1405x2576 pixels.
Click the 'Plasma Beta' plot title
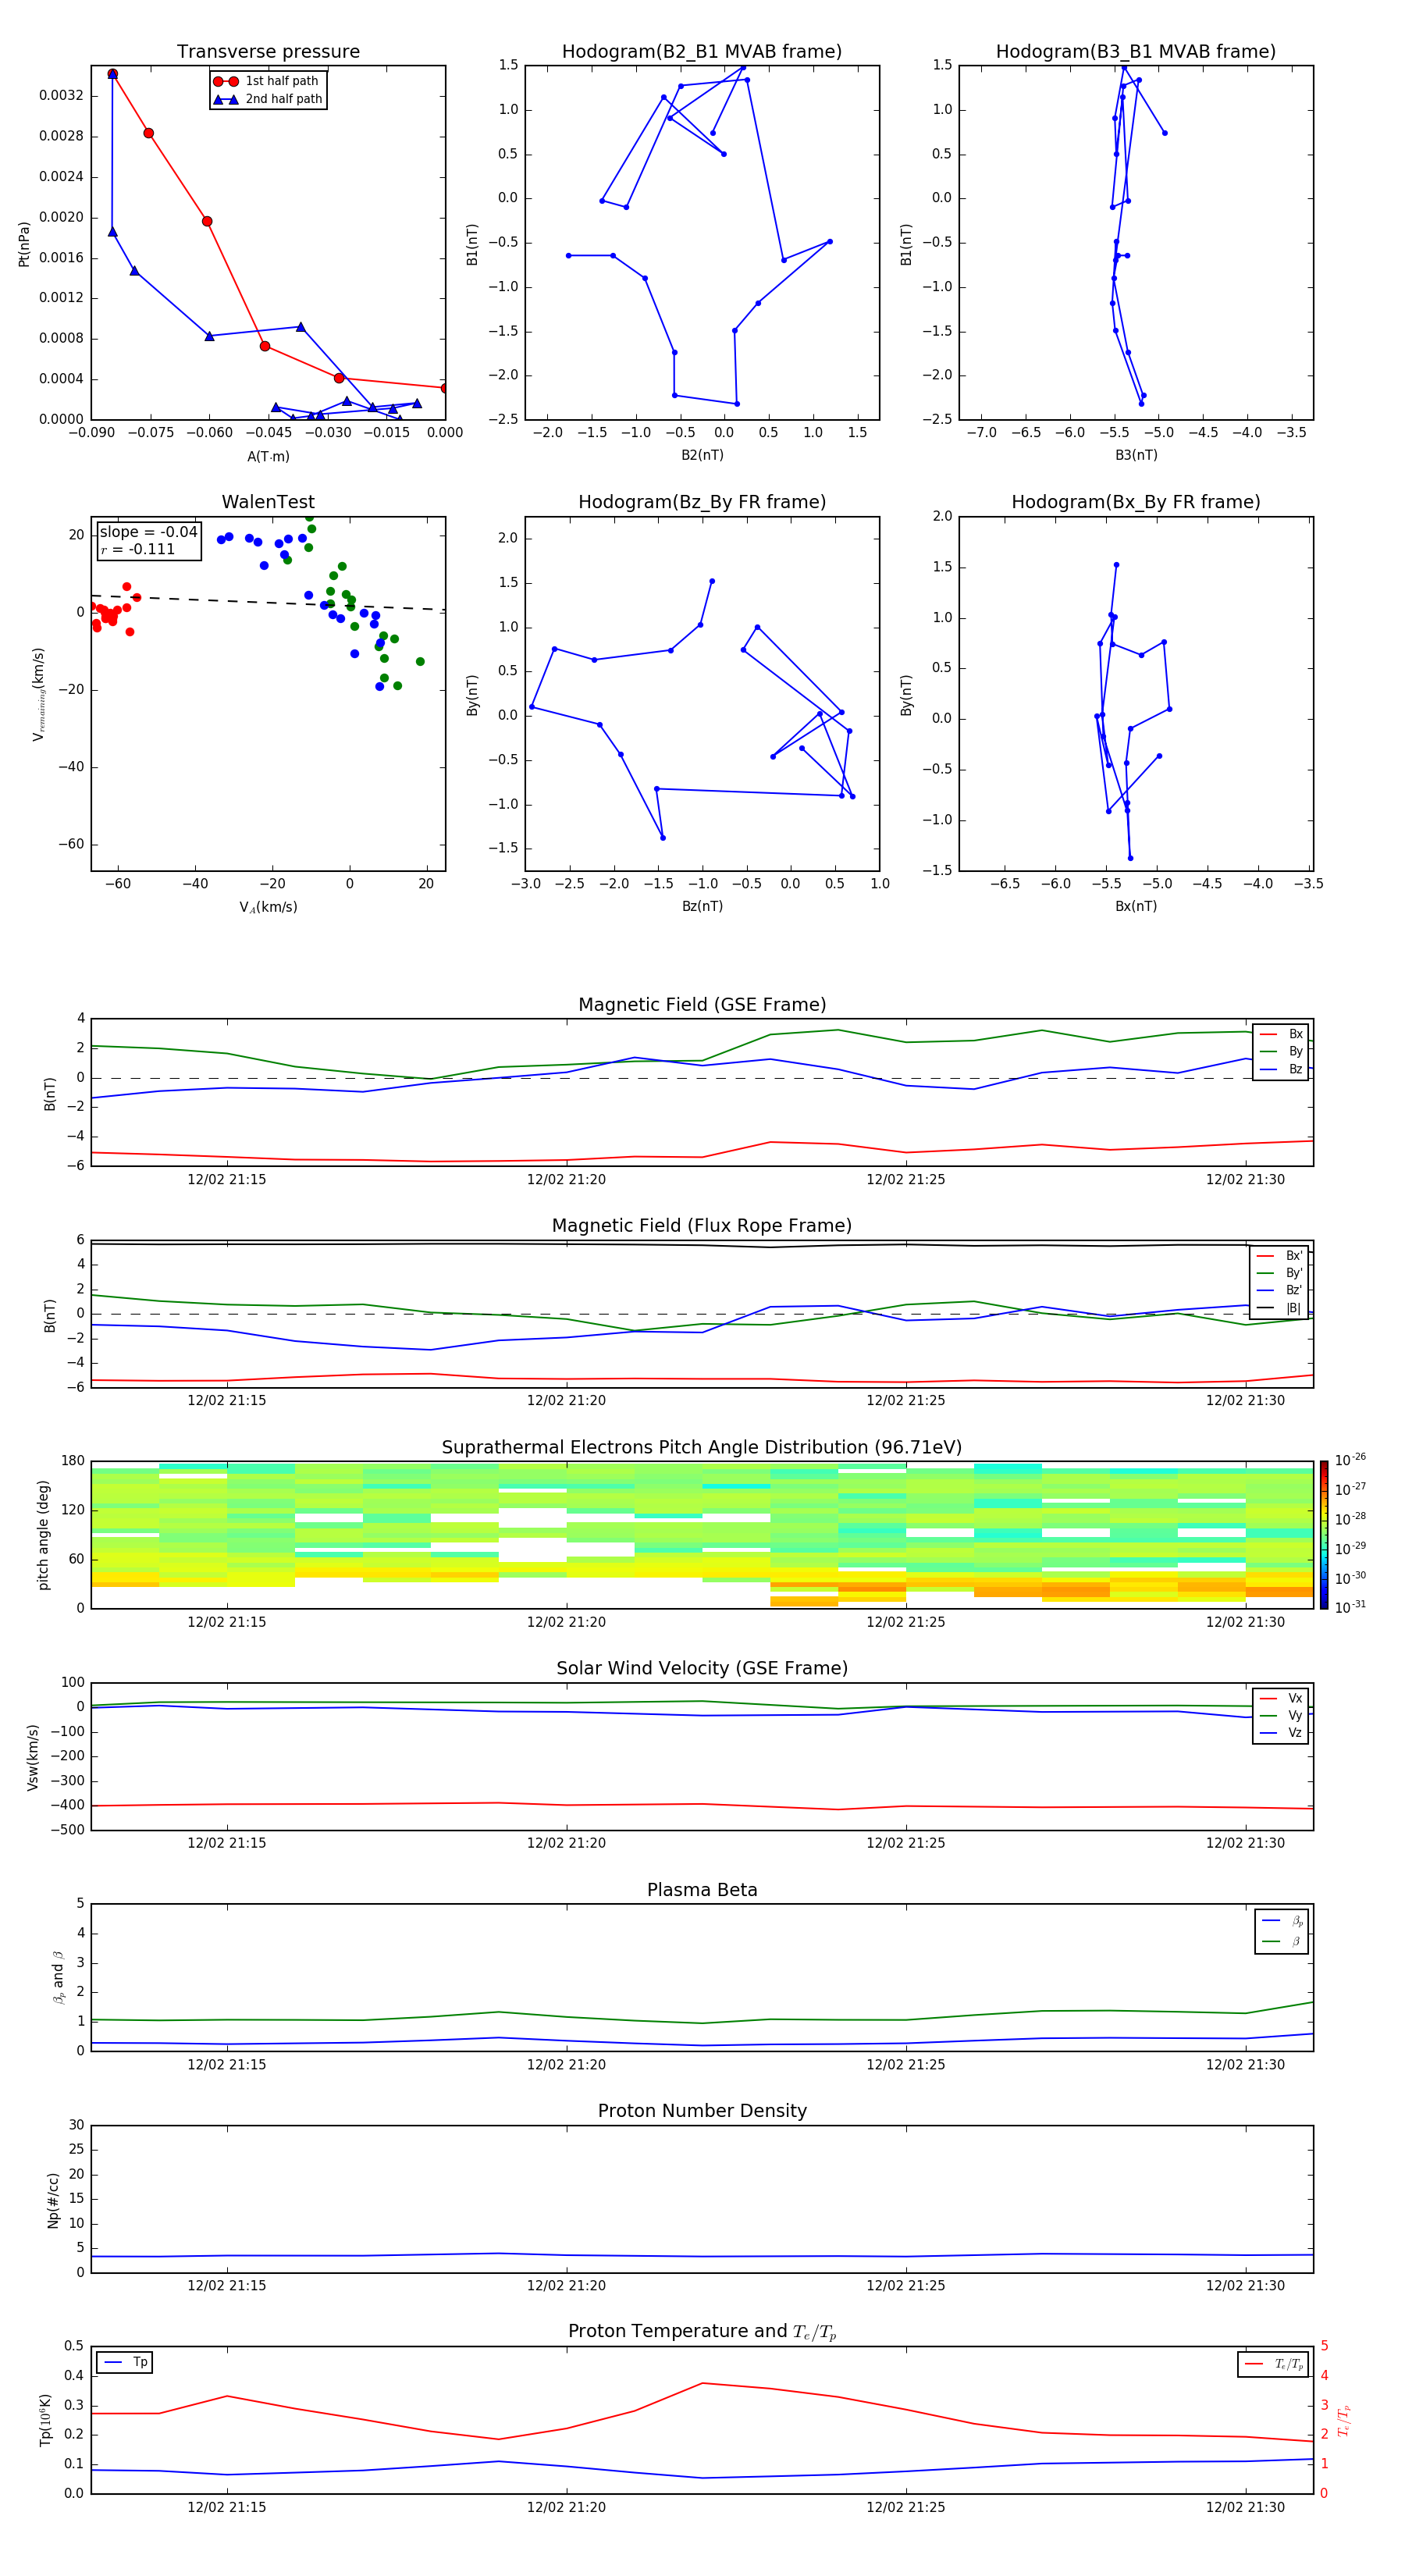click(x=702, y=1891)
